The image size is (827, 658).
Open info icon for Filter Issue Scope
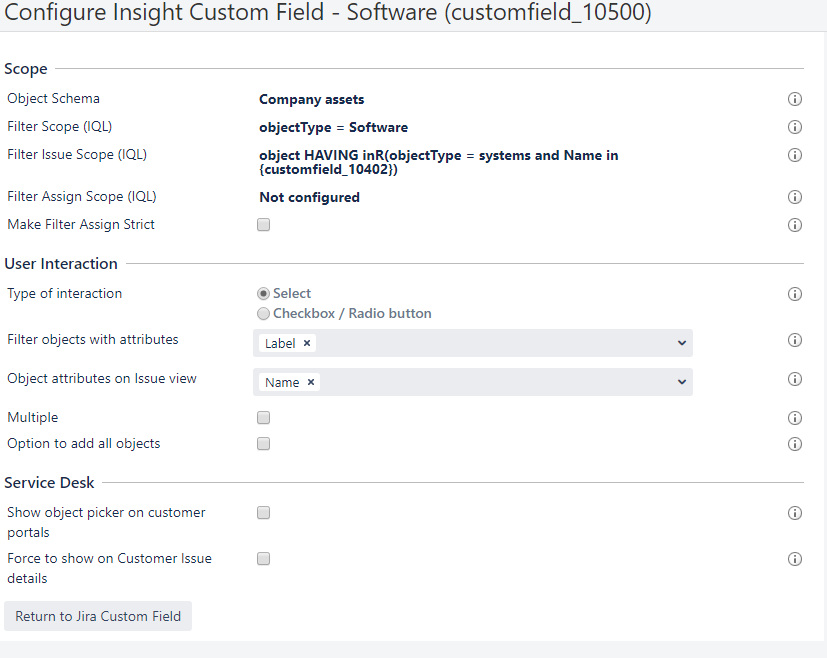tap(794, 155)
